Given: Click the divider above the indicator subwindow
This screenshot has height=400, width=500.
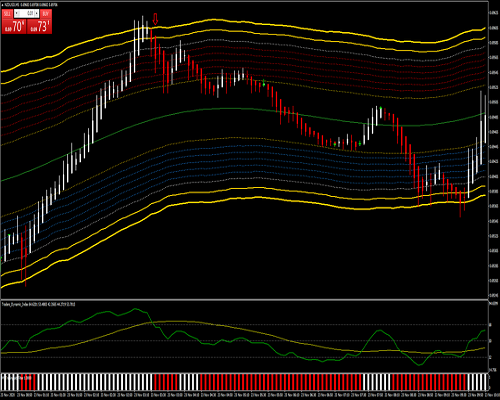Looking at the screenshot, I should coord(244,300).
